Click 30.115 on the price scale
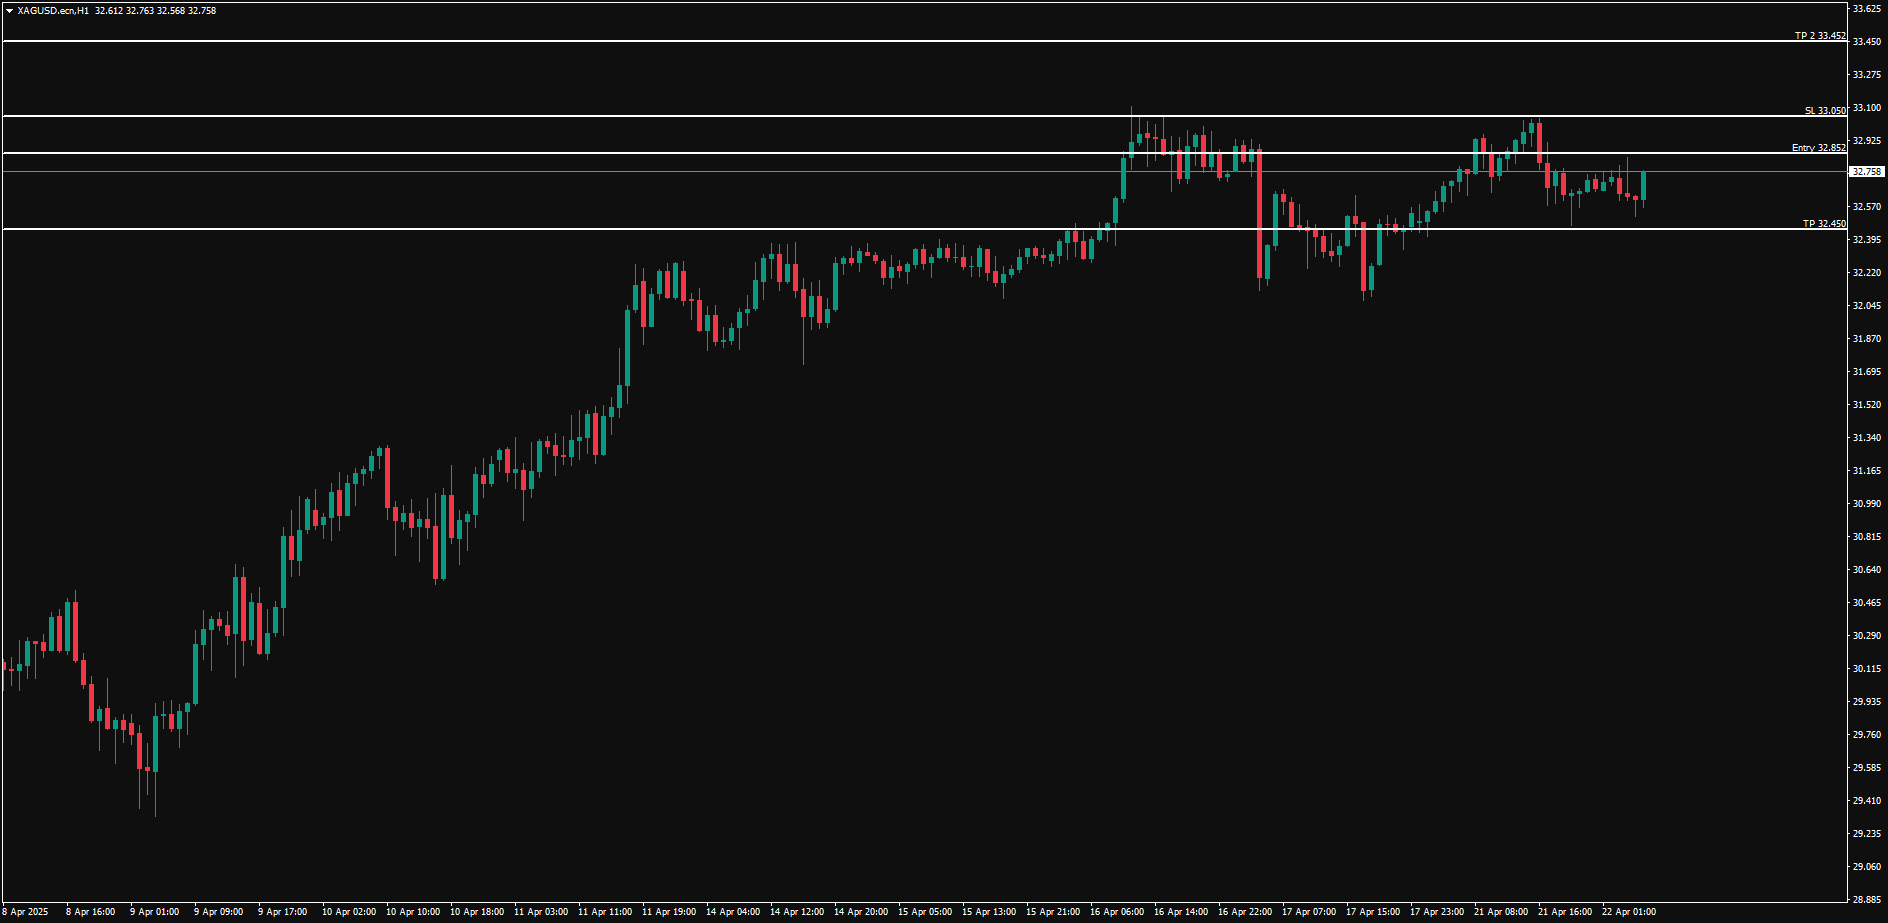Image resolution: width=1888 pixels, height=923 pixels. coord(1866,669)
